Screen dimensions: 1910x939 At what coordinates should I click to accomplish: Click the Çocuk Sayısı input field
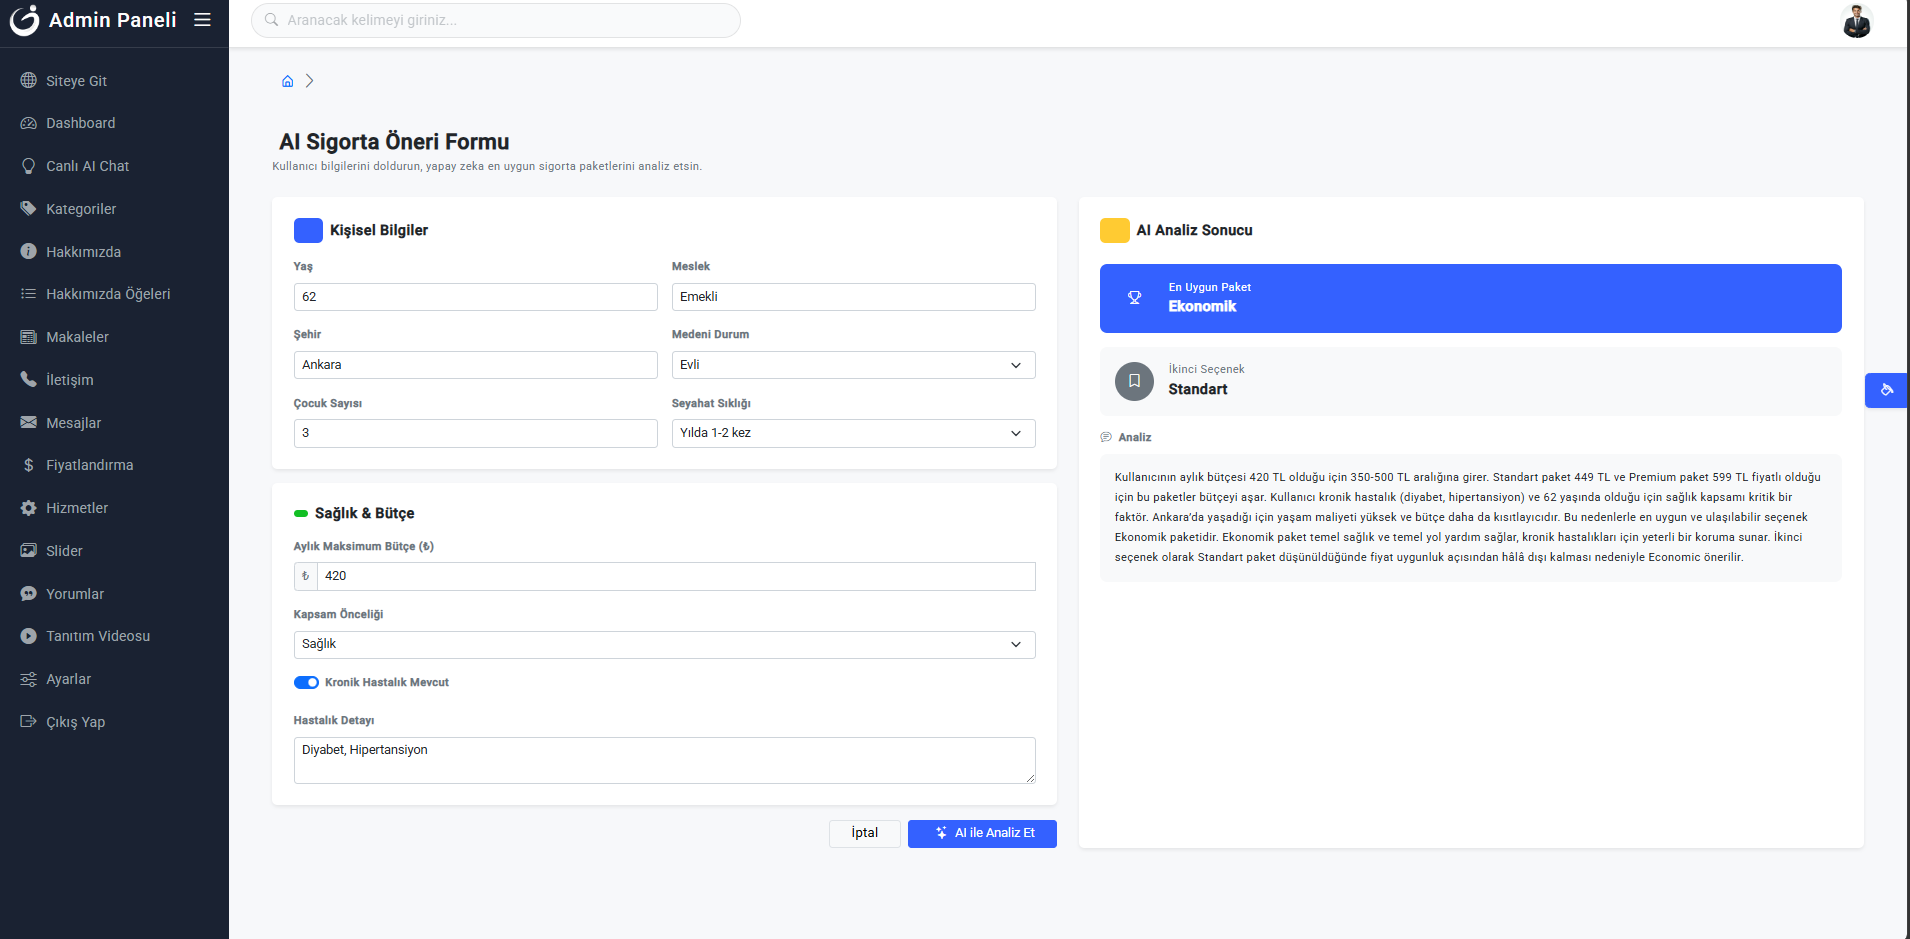point(475,433)
